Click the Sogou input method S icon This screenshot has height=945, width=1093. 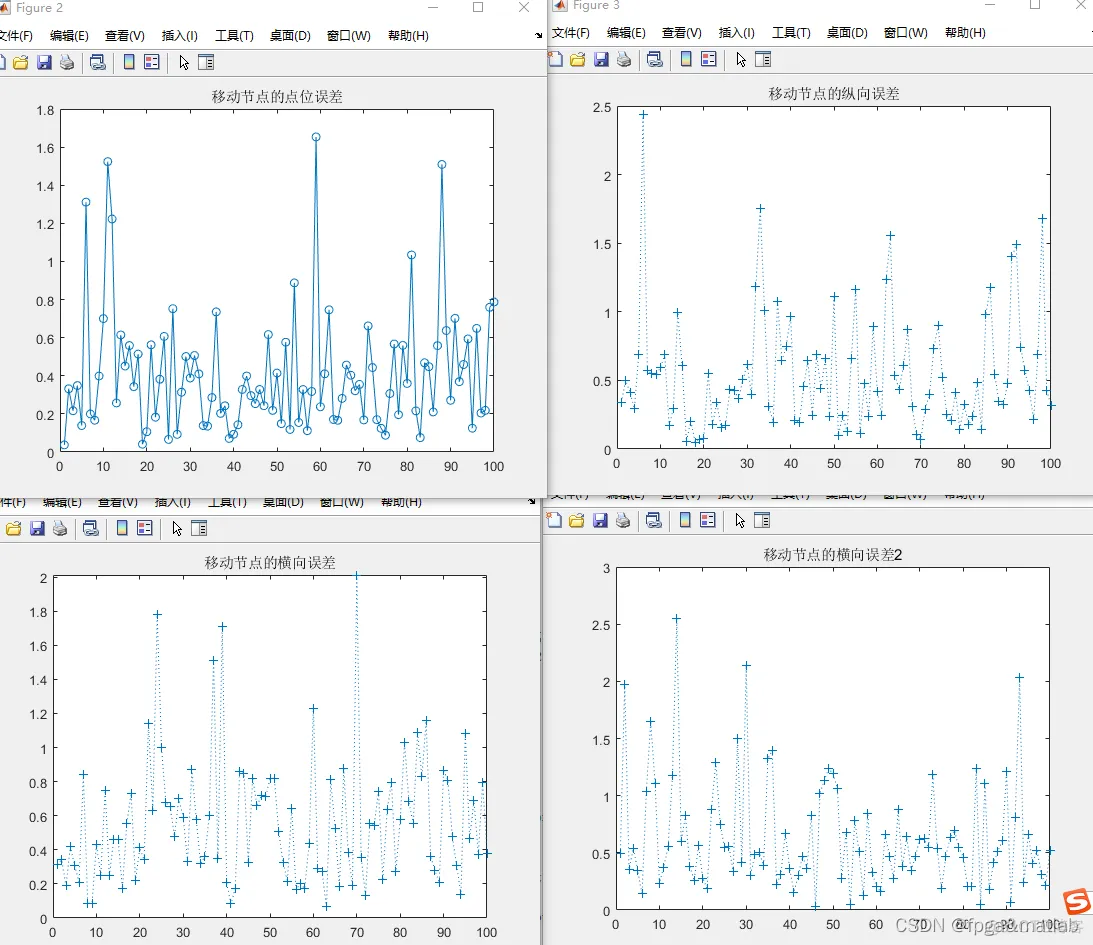1077,902
